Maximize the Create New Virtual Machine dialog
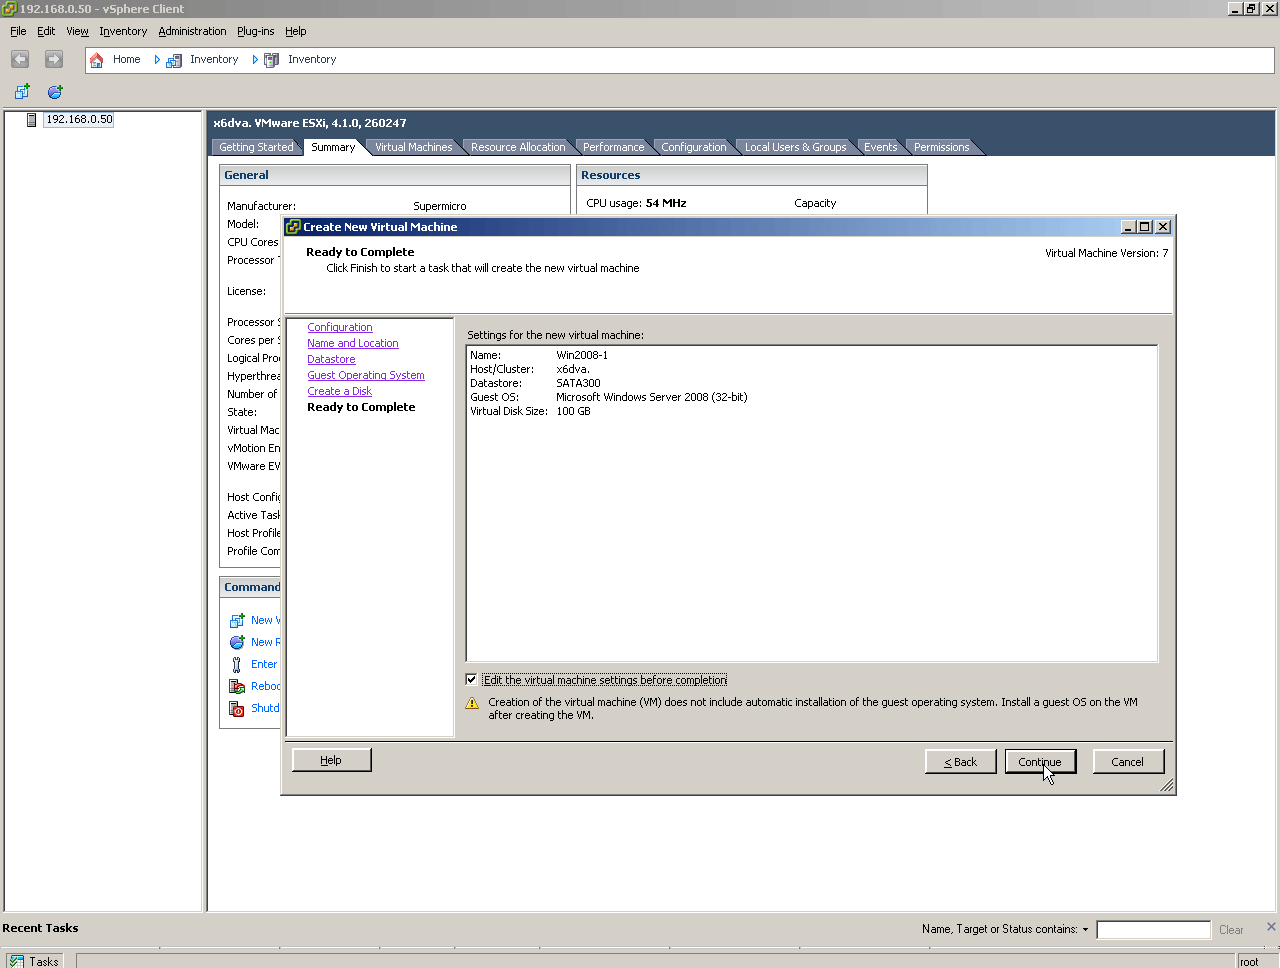The width and height of the screenshot is (1280, 968). tap(1145, 227)
